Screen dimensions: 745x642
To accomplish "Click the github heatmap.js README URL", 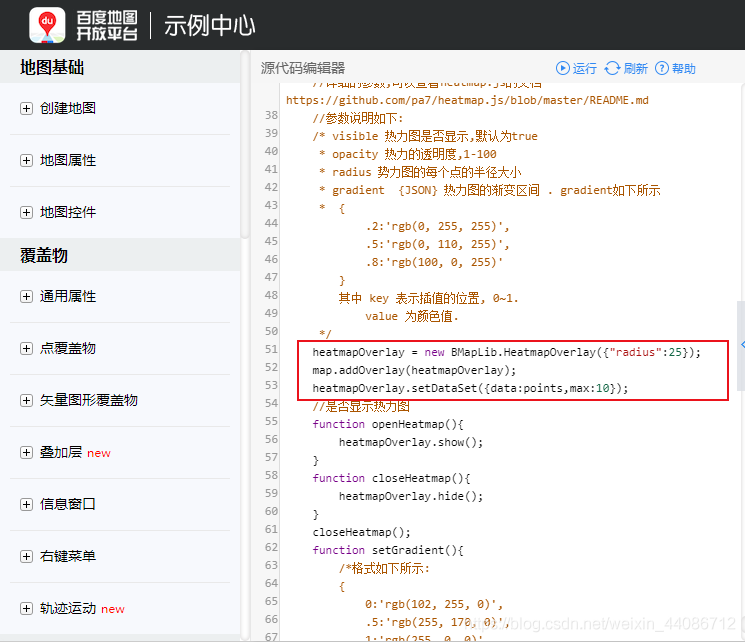I will pyautogui.click(x=467, y=100).
